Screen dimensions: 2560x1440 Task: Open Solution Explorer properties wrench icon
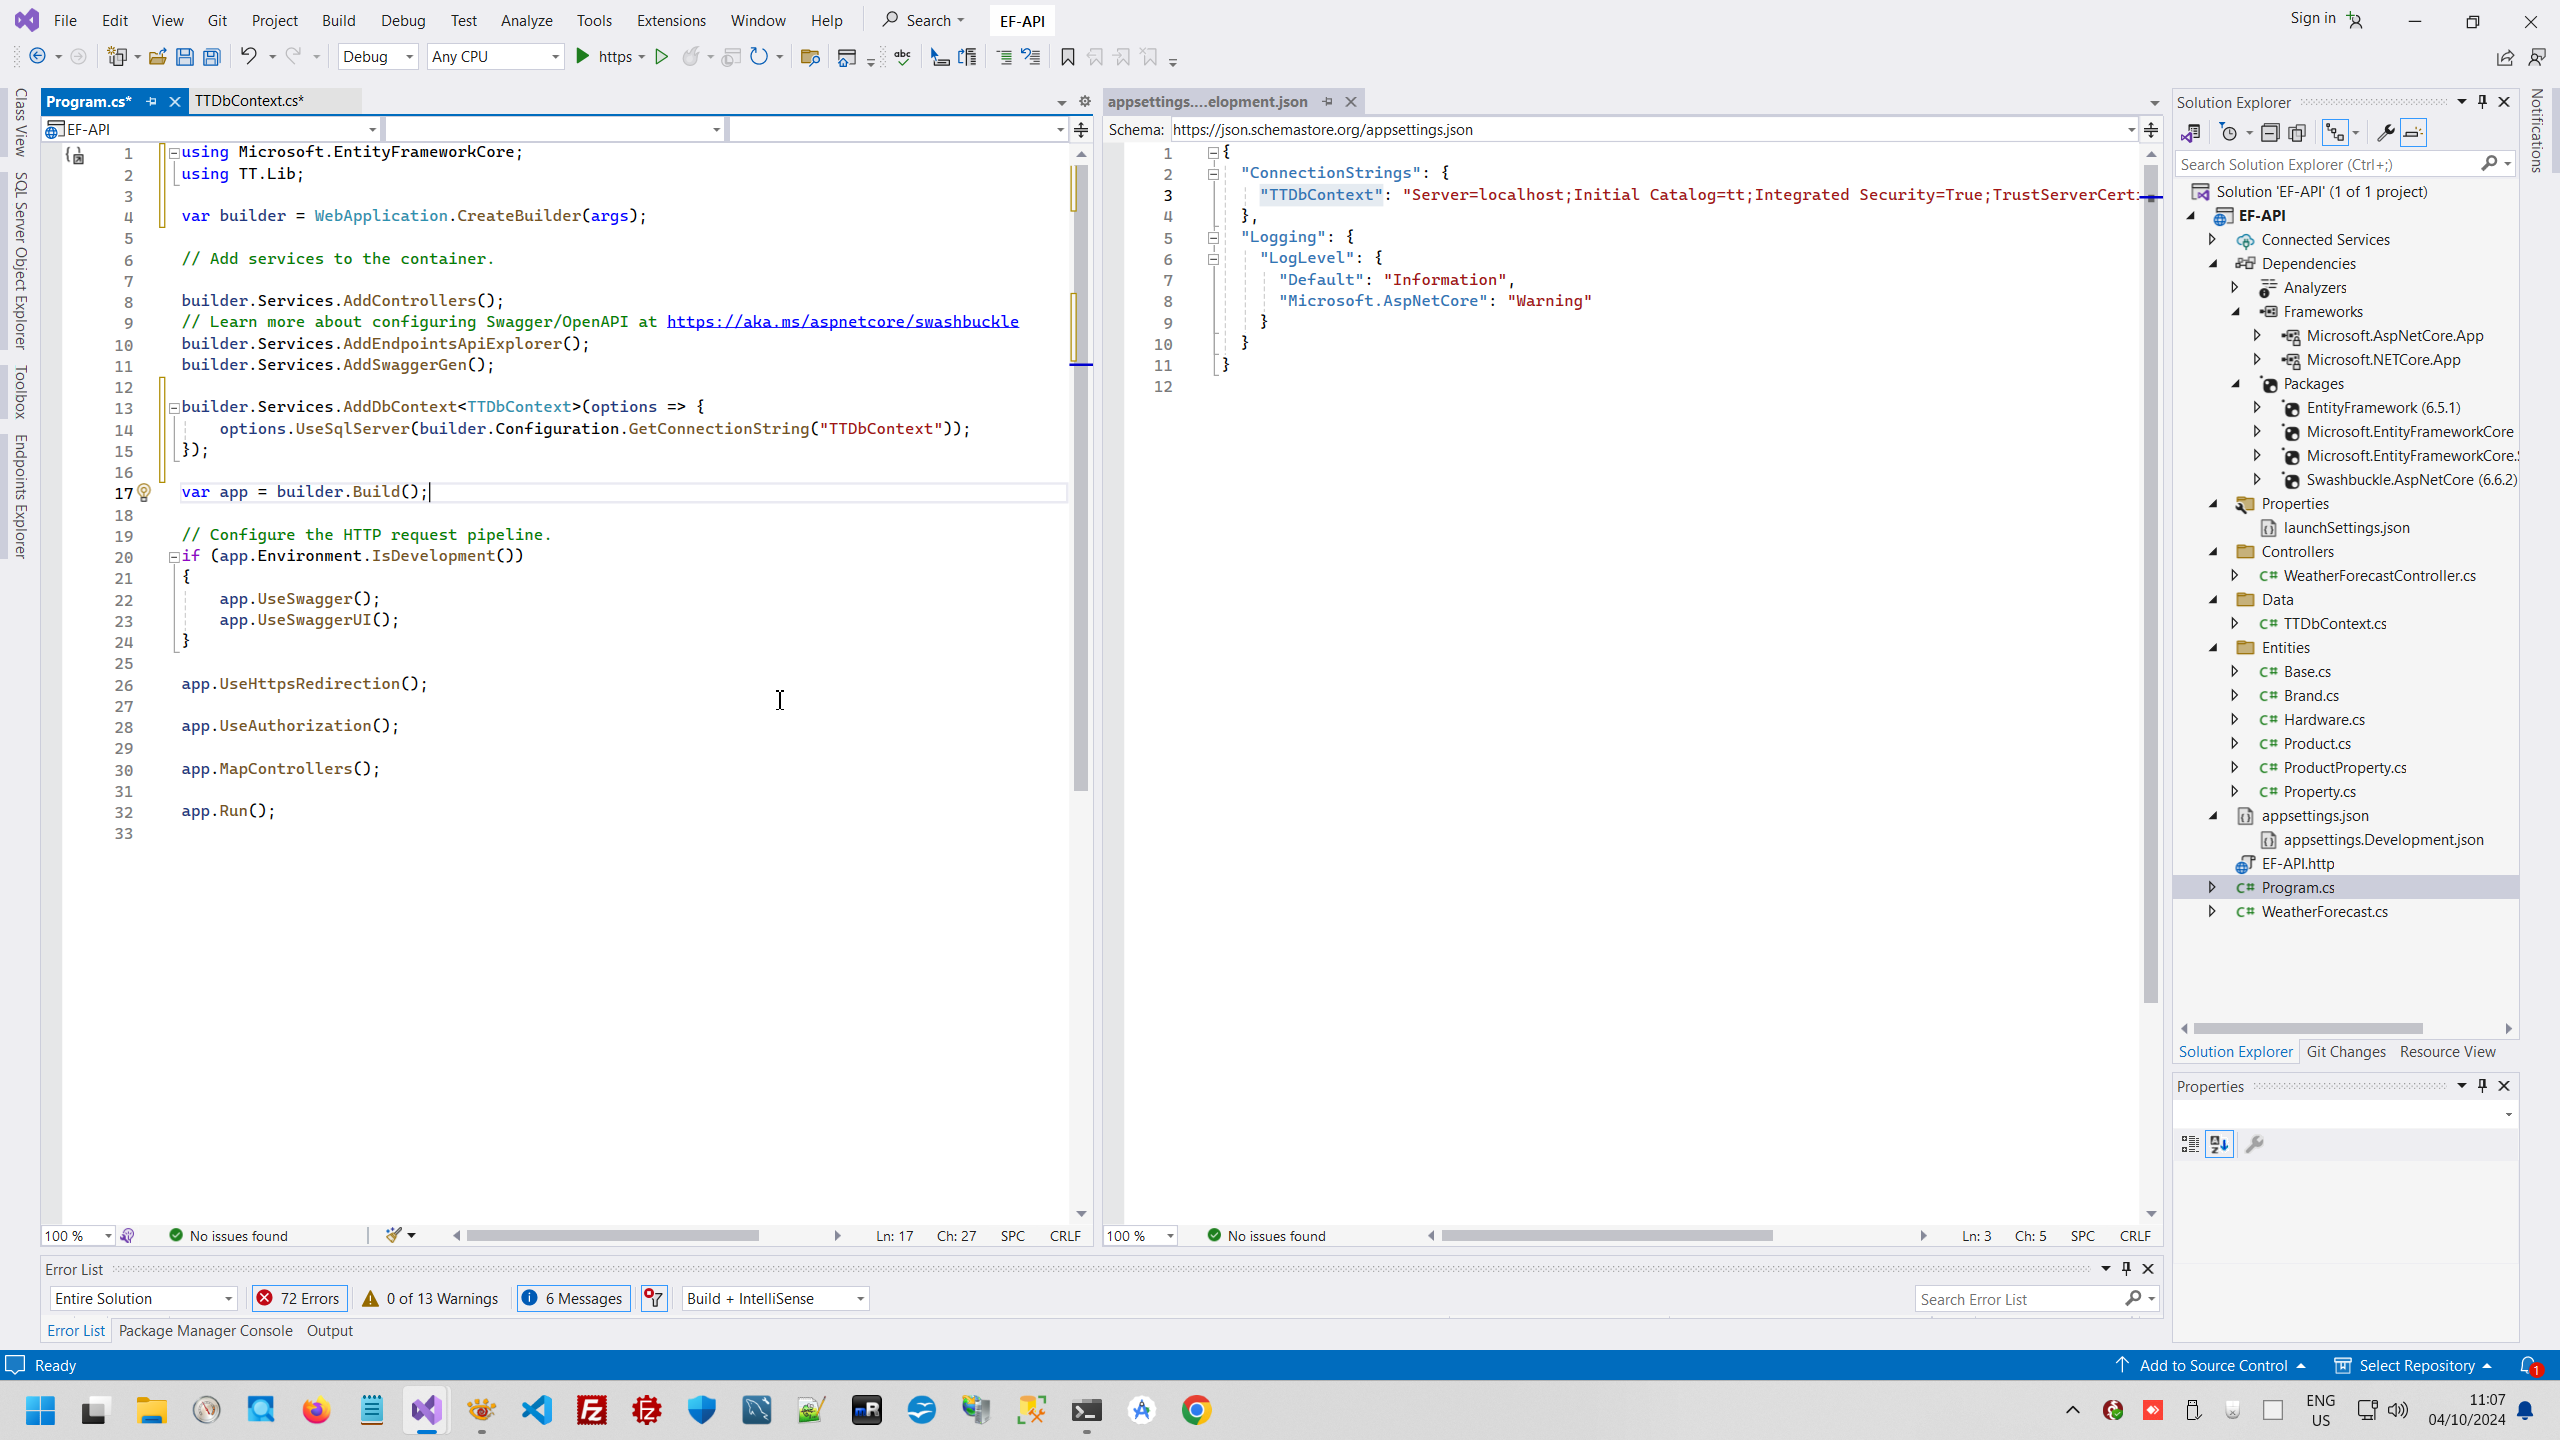[2384, 133]
